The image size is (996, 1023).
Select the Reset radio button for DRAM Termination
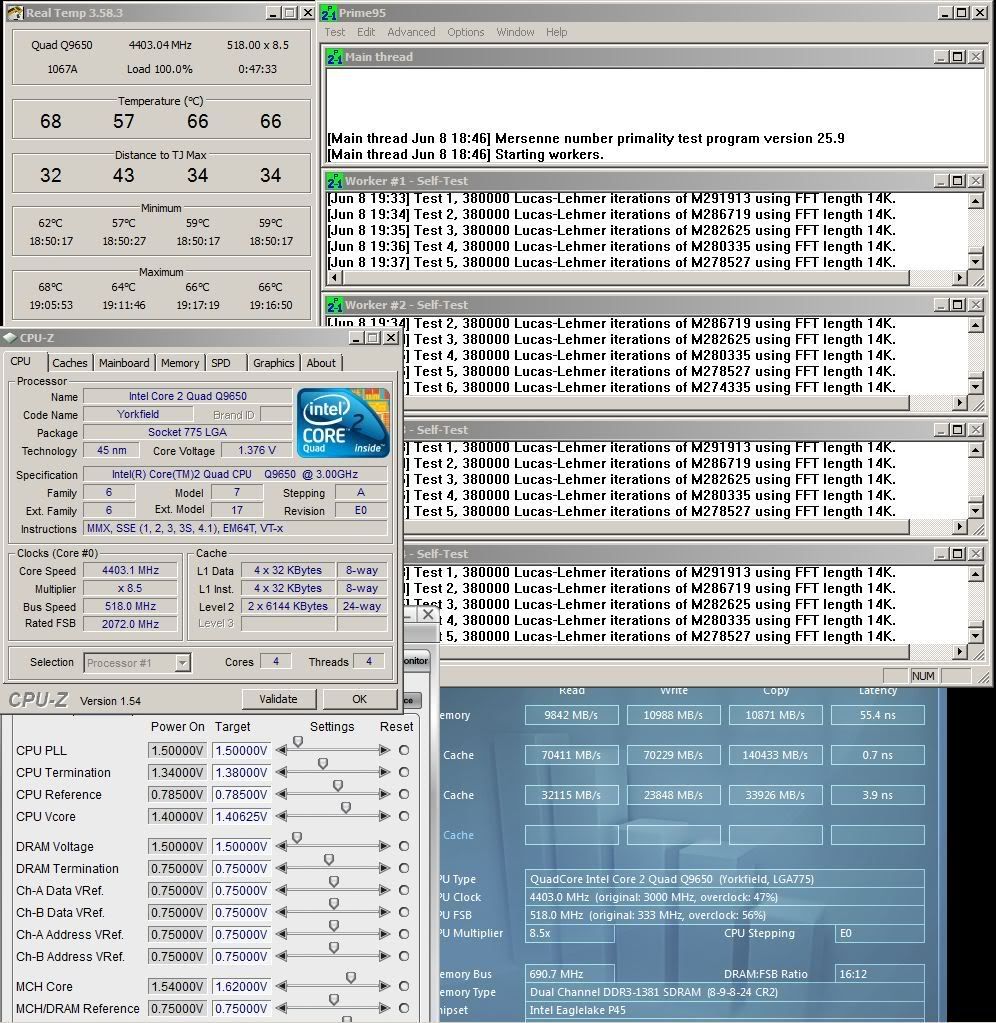(404, 868)
